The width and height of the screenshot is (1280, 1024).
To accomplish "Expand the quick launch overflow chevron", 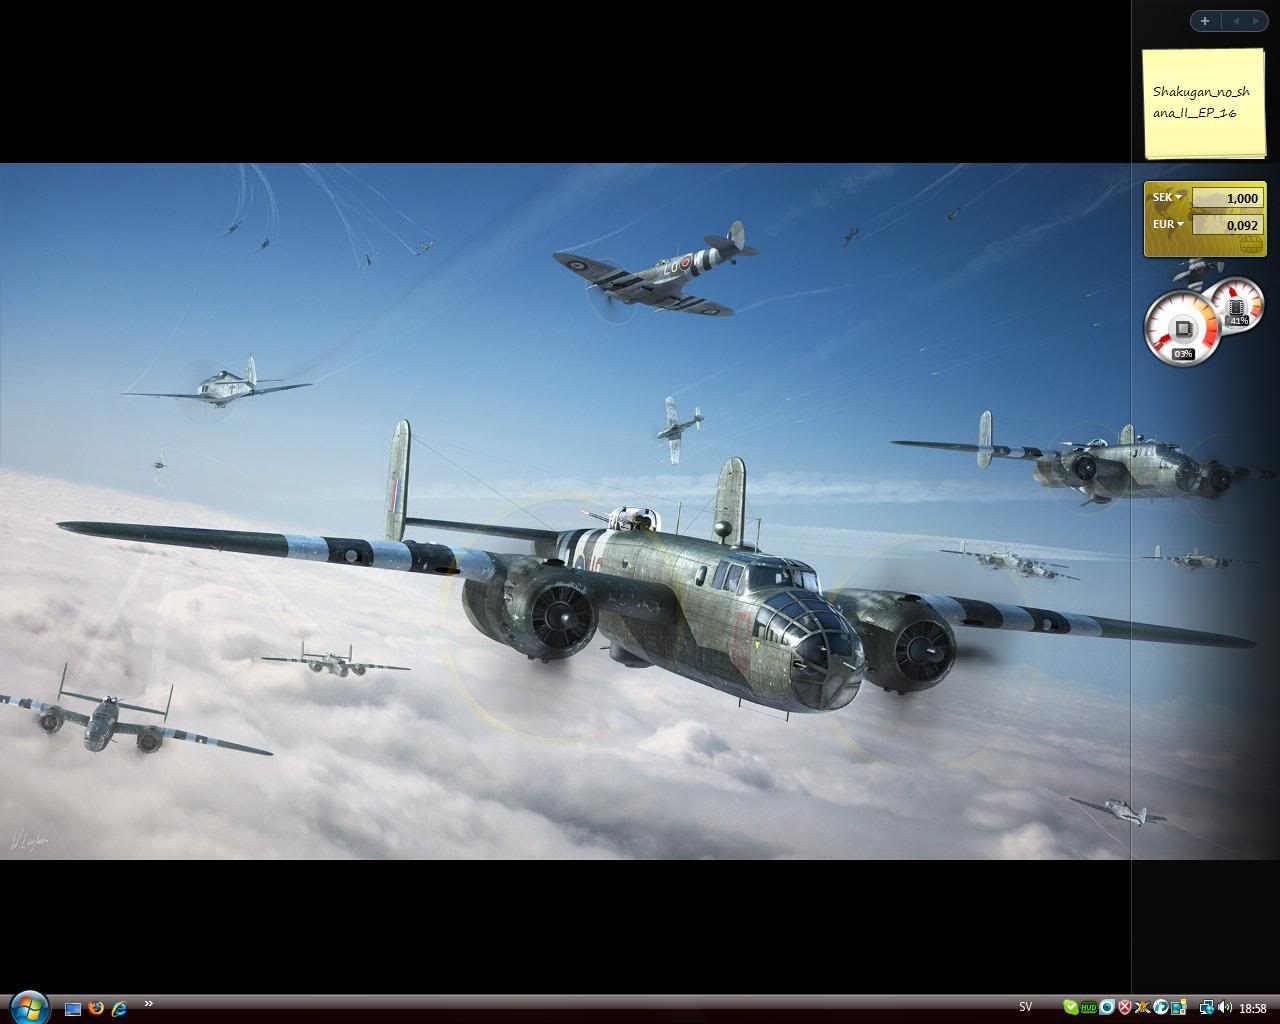I will 149,1004.
